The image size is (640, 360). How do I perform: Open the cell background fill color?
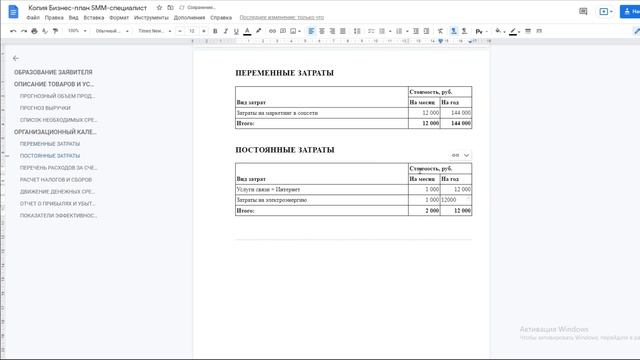(x=498, y=31)
